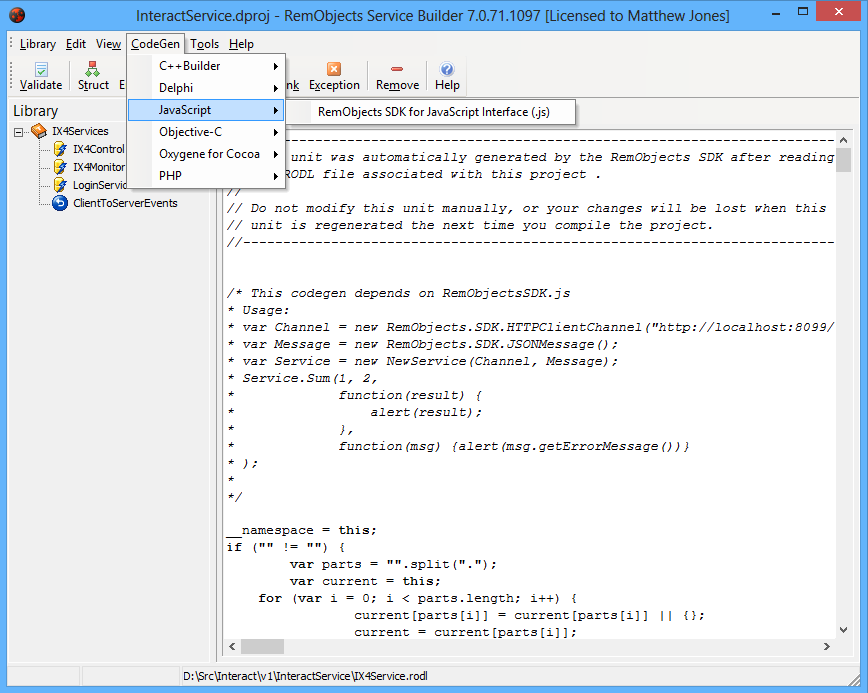
Task: Click the application icon in title bar
Action: [x=17, y=15]
